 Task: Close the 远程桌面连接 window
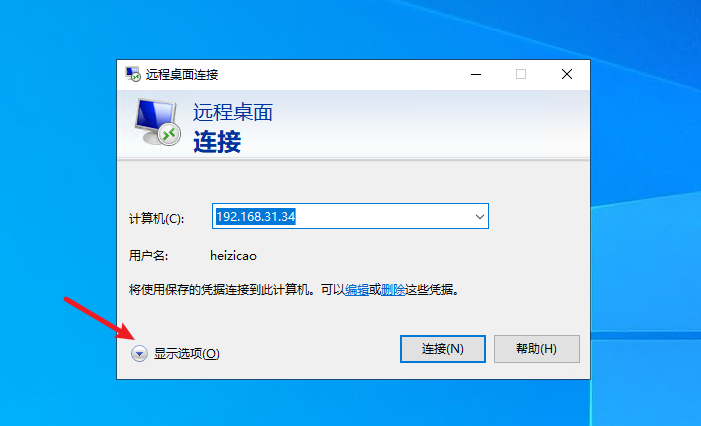[567, 74]
